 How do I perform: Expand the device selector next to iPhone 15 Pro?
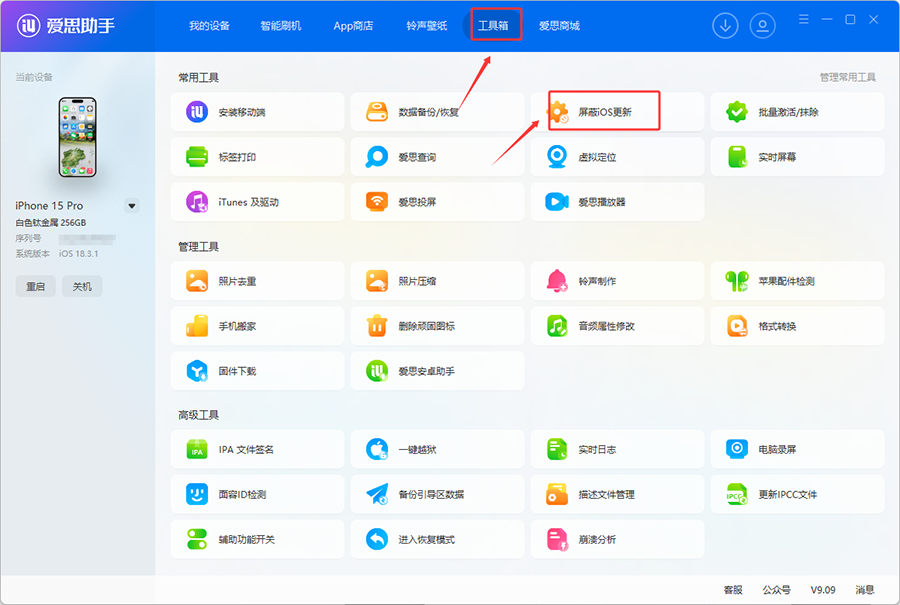[131, 205]
